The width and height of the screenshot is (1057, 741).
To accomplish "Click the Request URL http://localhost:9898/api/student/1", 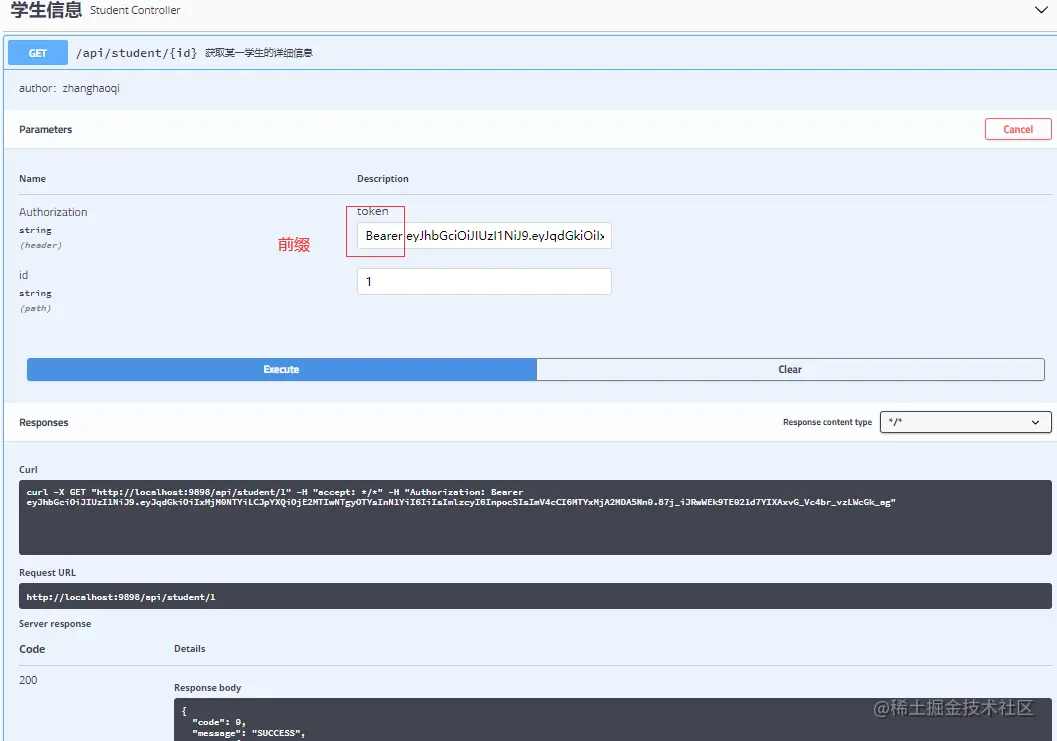I will click(121, 597).
